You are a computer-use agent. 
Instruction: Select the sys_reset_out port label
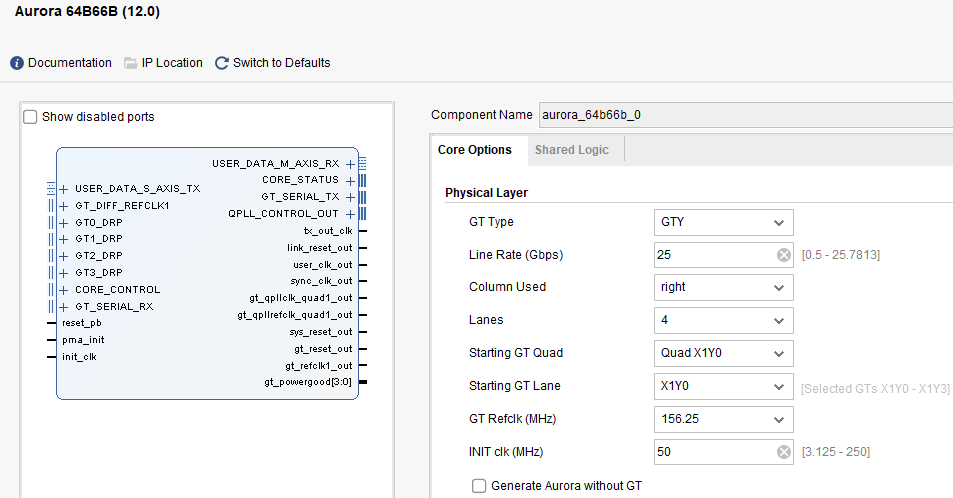[321, 332]
